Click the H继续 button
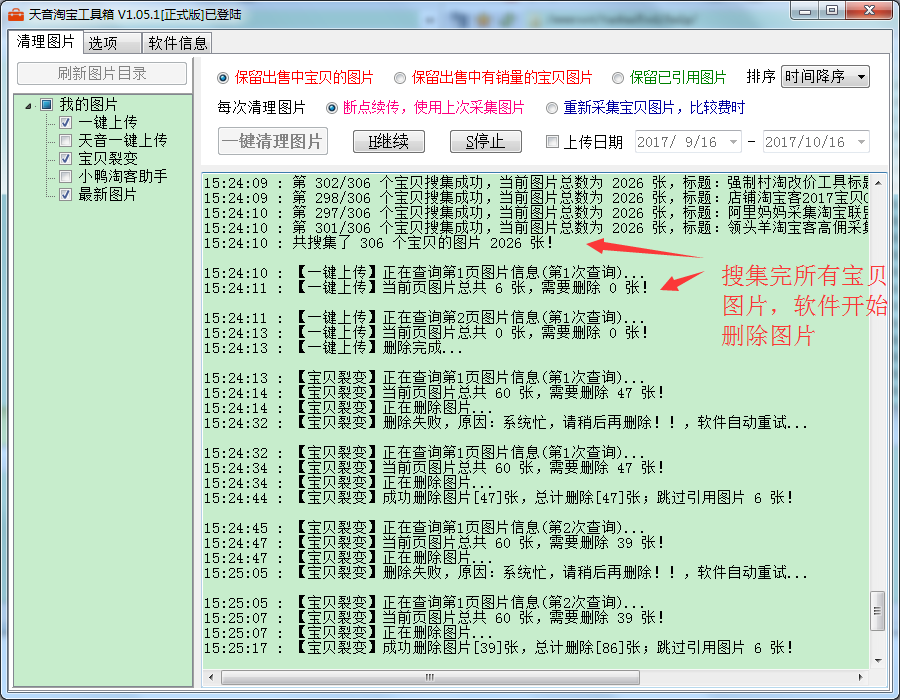Image resolution: width=900 pixels, height=700 pixels. pyautogui.click(x=388, y=142)
